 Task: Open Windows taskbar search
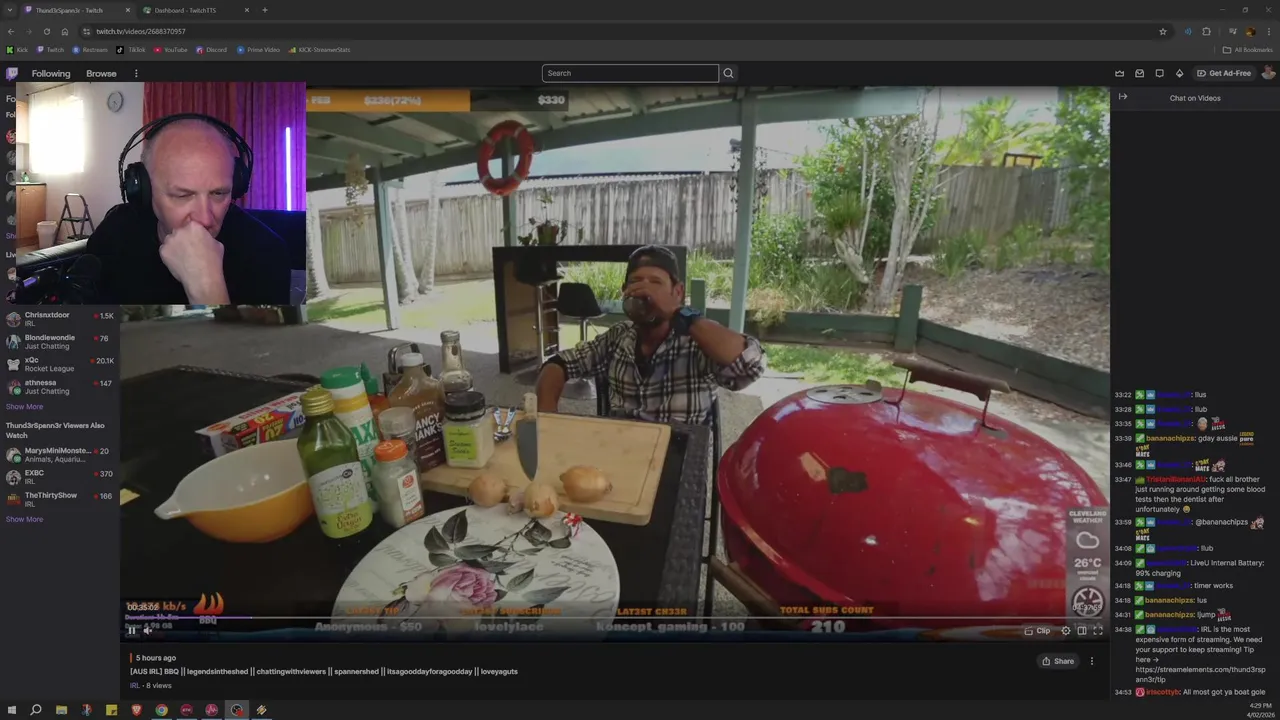(35, 710)
